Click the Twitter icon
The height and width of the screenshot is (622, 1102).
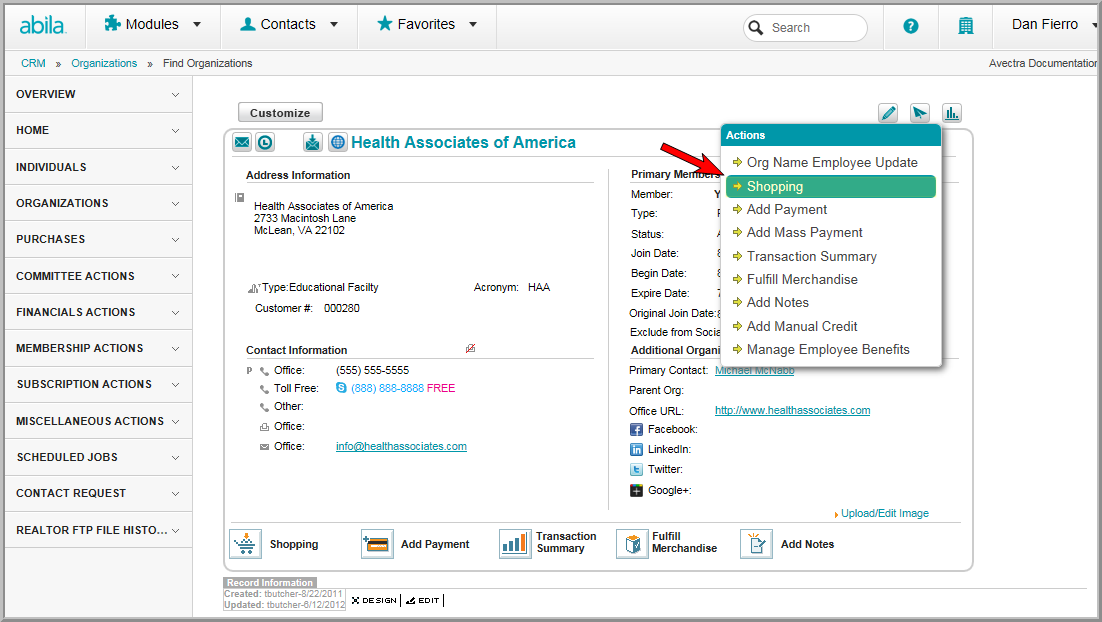636,469
